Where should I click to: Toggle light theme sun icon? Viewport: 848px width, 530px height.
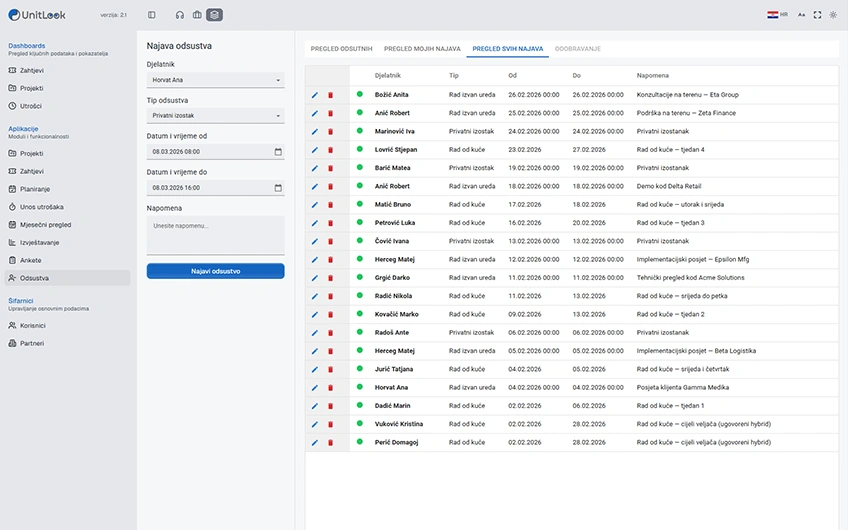pyautogui.click(x=833, y=15)
